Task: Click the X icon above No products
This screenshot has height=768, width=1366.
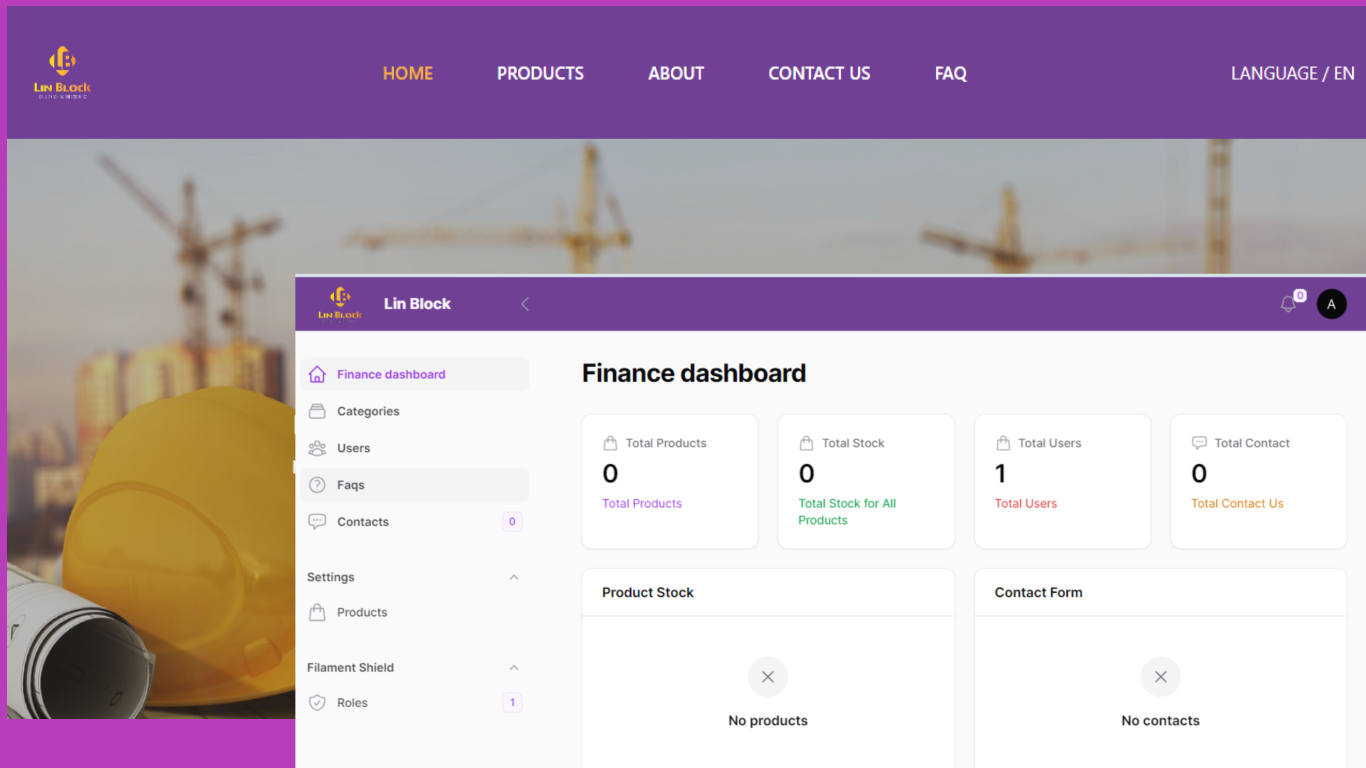Action: (768, 677)
